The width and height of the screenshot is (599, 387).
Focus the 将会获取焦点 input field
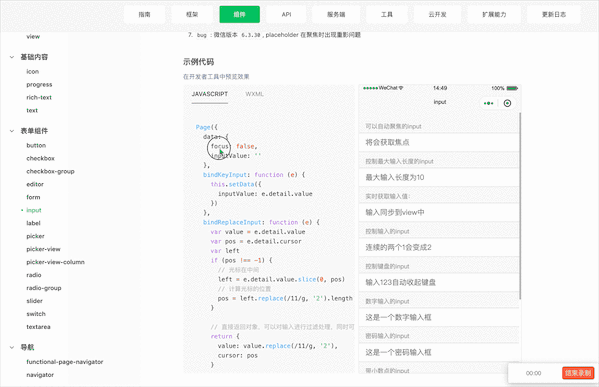tap(439, 142)
